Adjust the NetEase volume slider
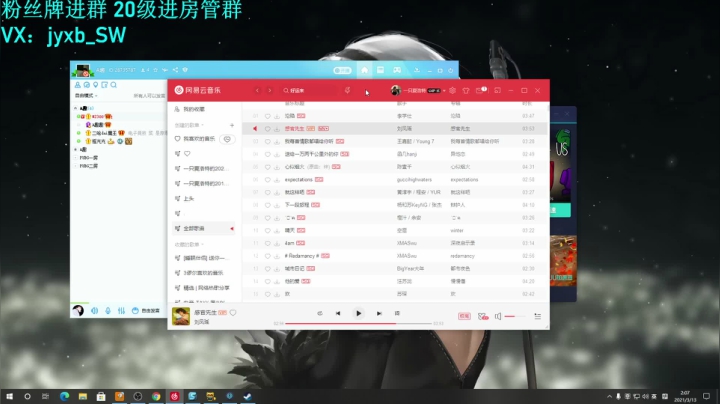Image resolution: width=720 pixels, height=404 pixels. (x=515, y=316)
